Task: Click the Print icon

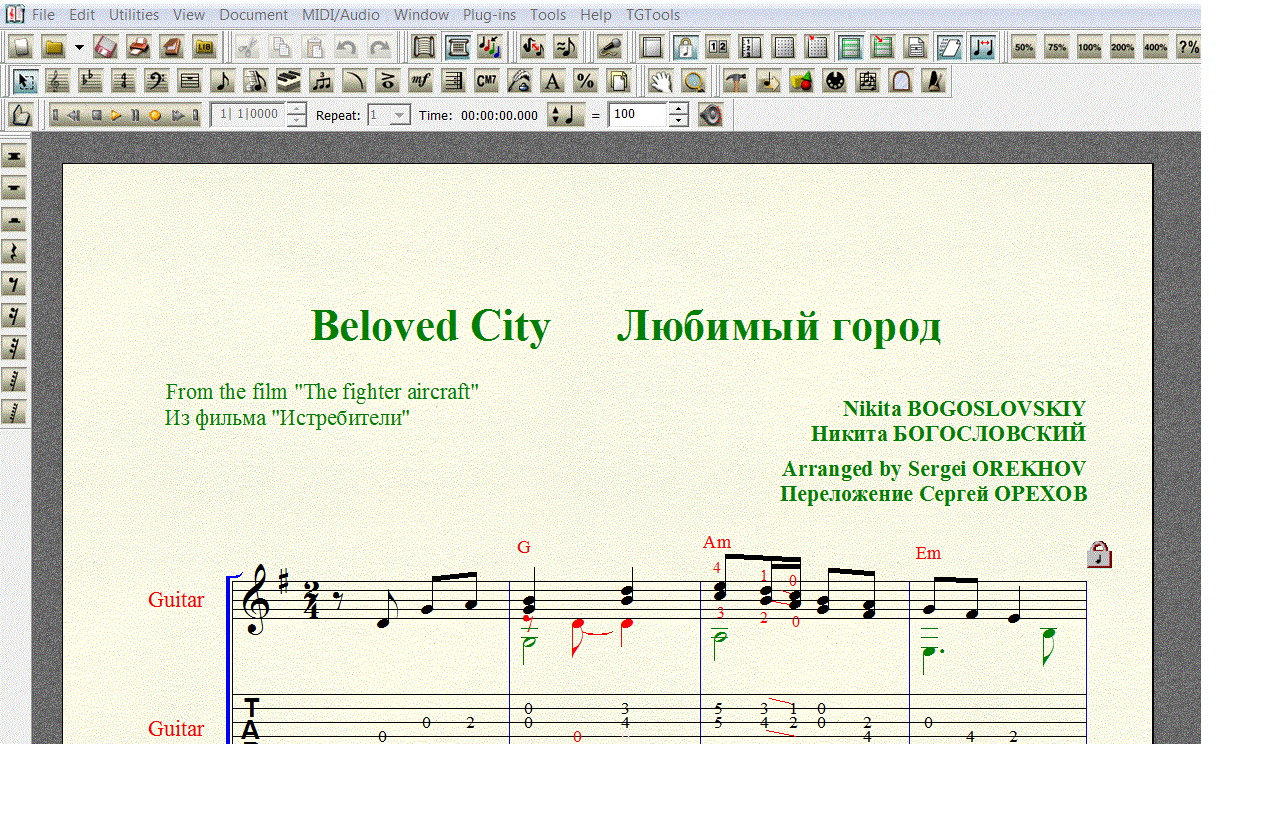Action: coord(139,47)
